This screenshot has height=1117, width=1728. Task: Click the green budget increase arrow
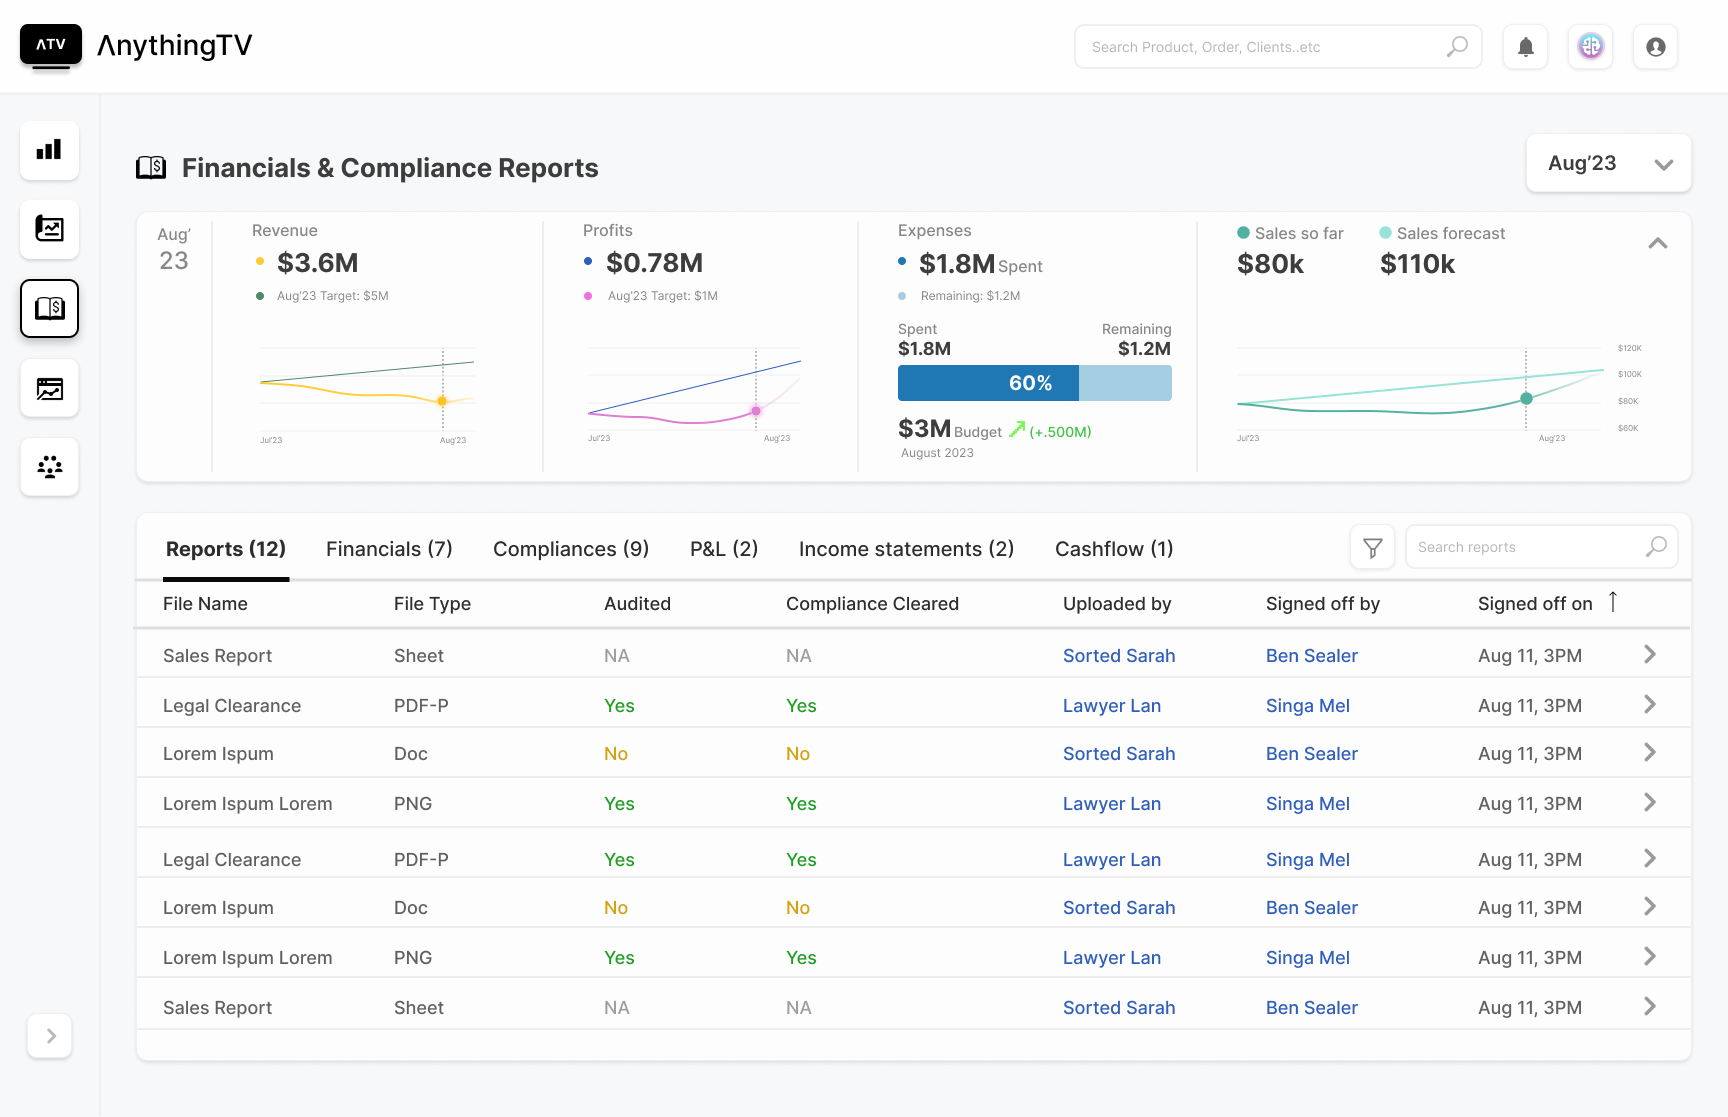[1017, 430]
